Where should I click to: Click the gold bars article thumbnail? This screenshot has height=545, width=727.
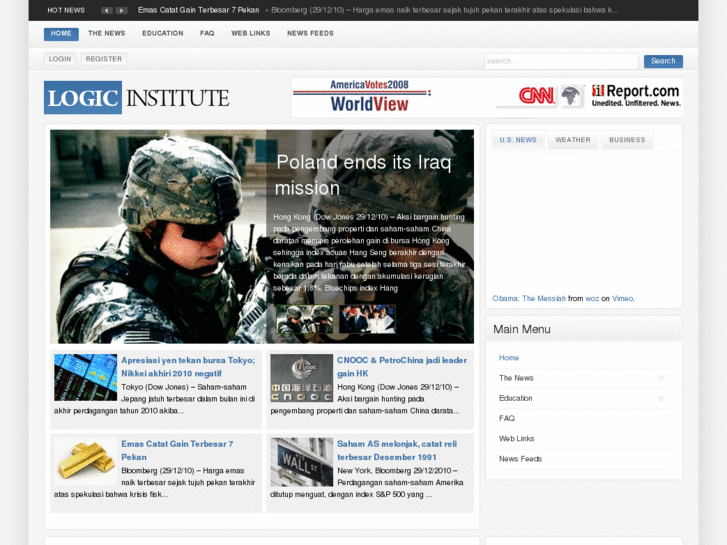pyautogui.click(x=86, y=461)
